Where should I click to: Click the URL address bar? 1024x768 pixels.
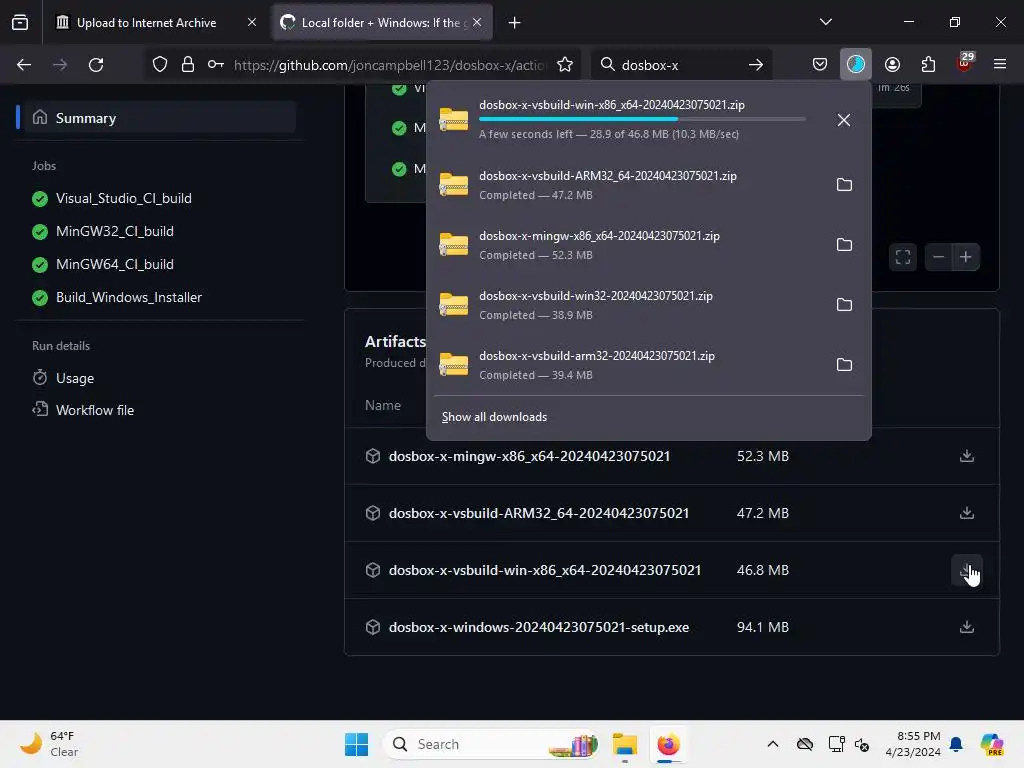point(389,65)
